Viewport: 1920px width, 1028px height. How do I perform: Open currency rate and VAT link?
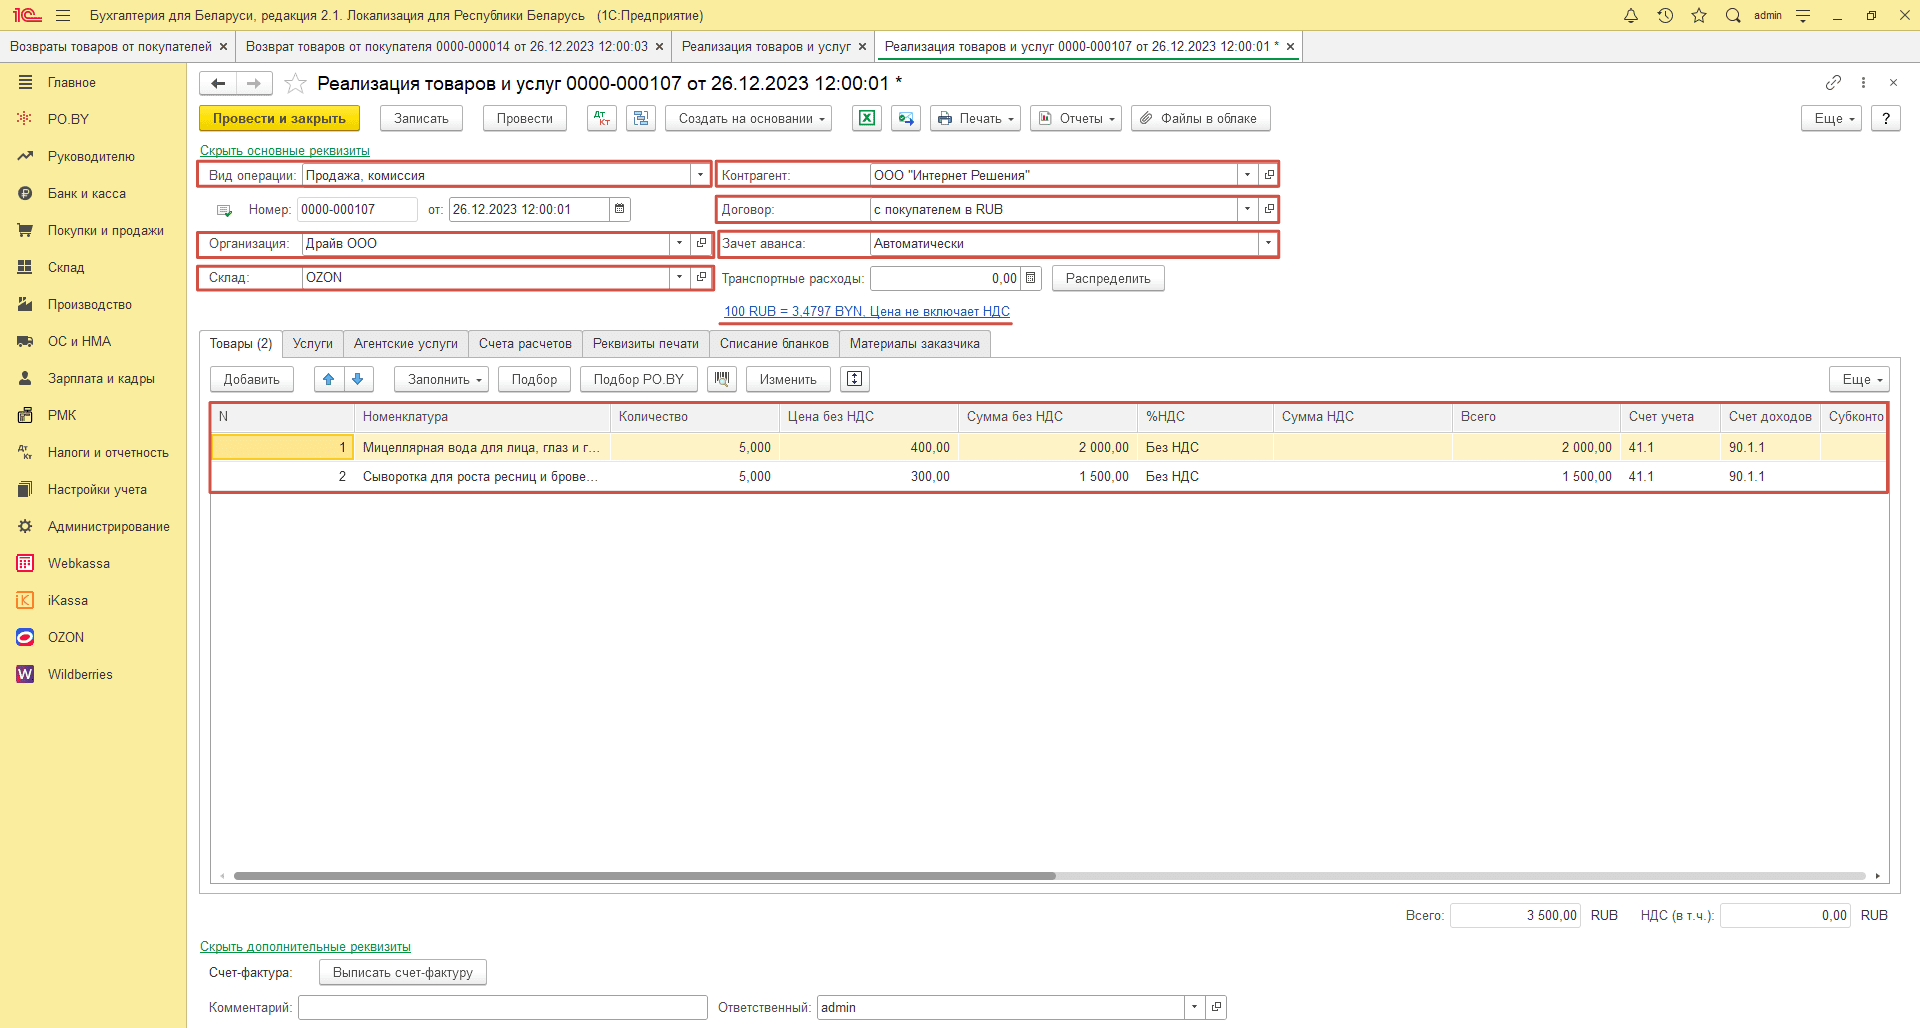tap(867, 311)
